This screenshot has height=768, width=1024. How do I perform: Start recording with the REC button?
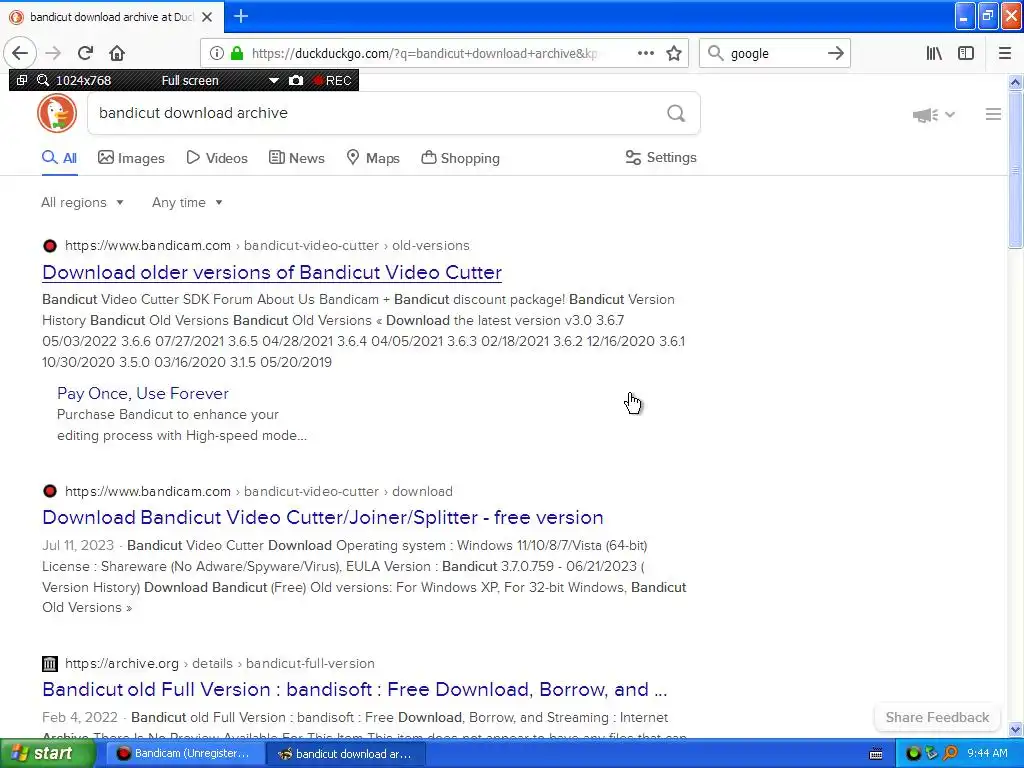coord(333,80)
